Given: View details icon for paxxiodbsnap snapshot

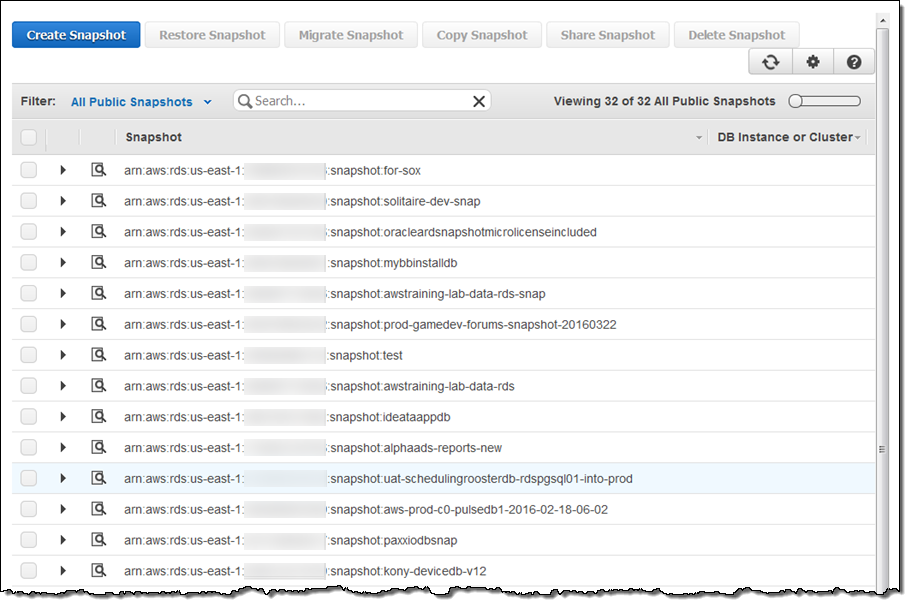Looking at the screenshot, I should [x=98, y=540].
